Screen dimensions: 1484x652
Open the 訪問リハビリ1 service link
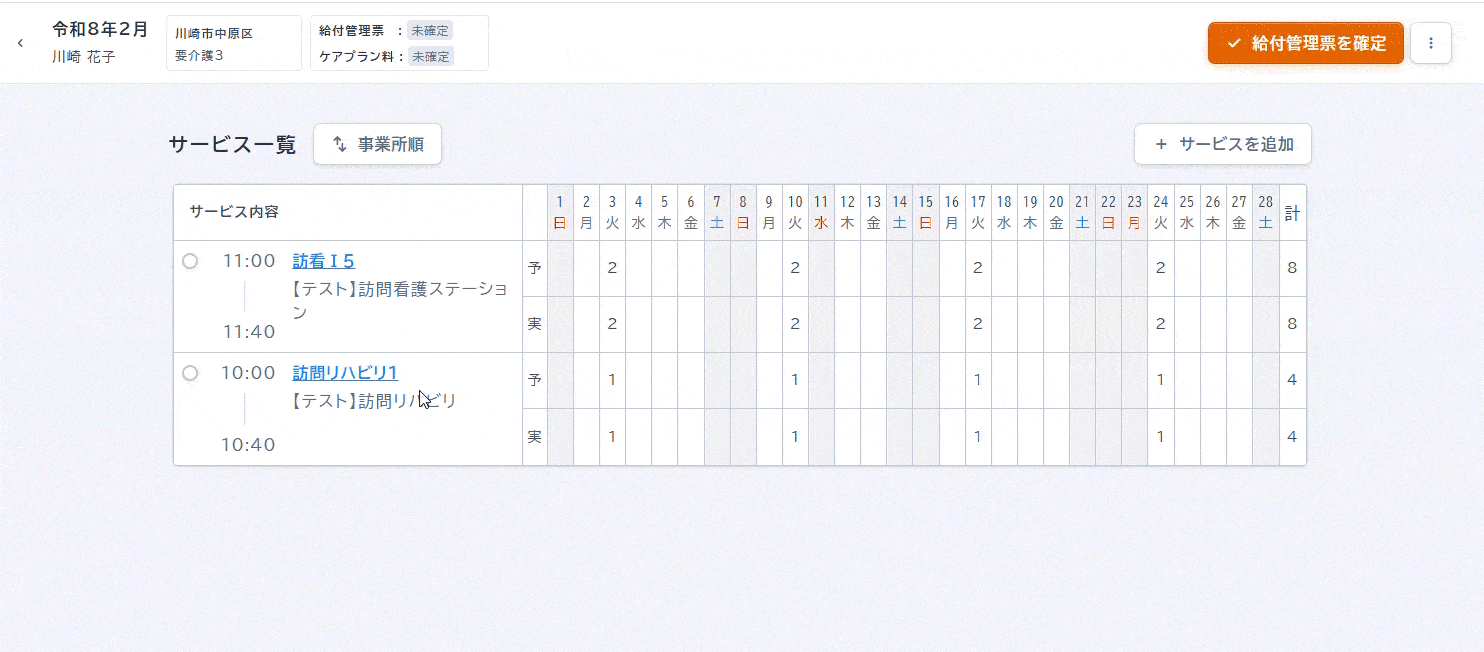coord(345,373)
